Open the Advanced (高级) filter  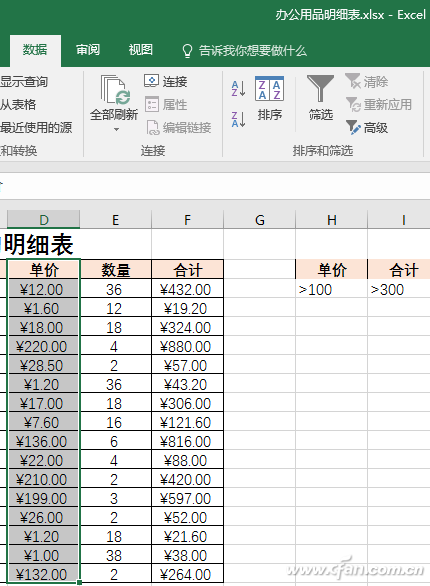[367, 128]
